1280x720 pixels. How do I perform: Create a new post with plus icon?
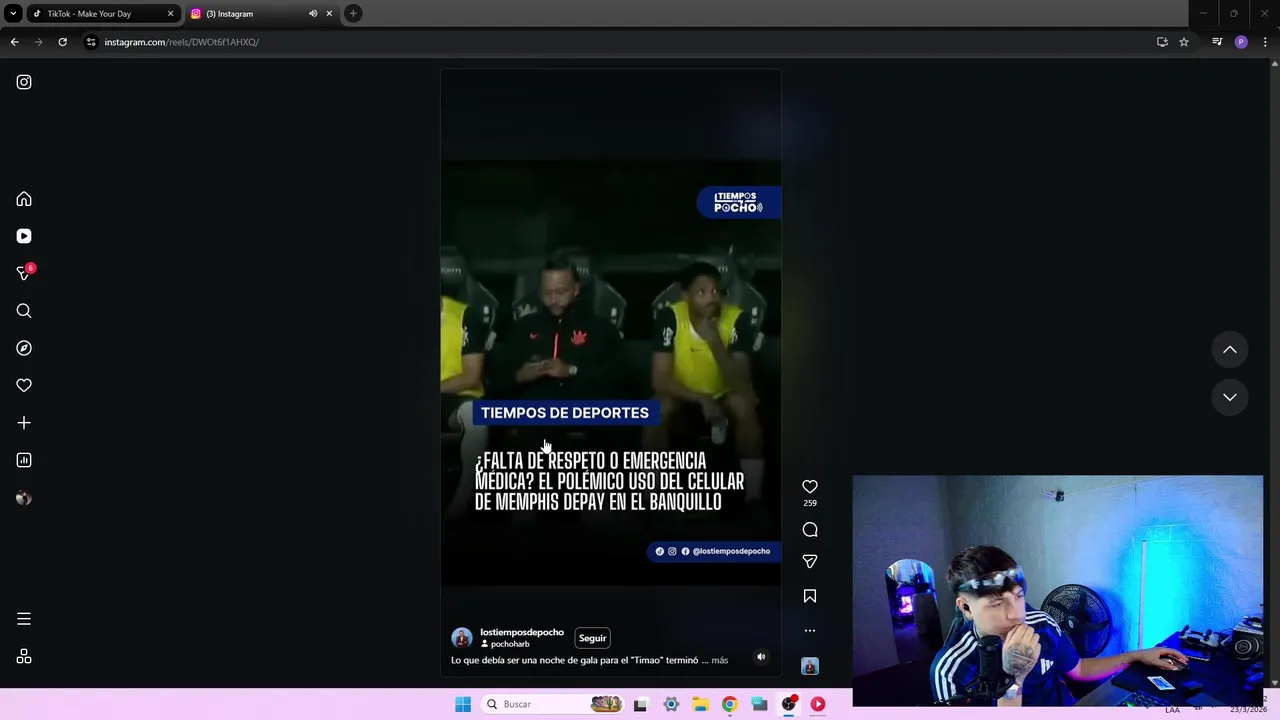(24, 423)
